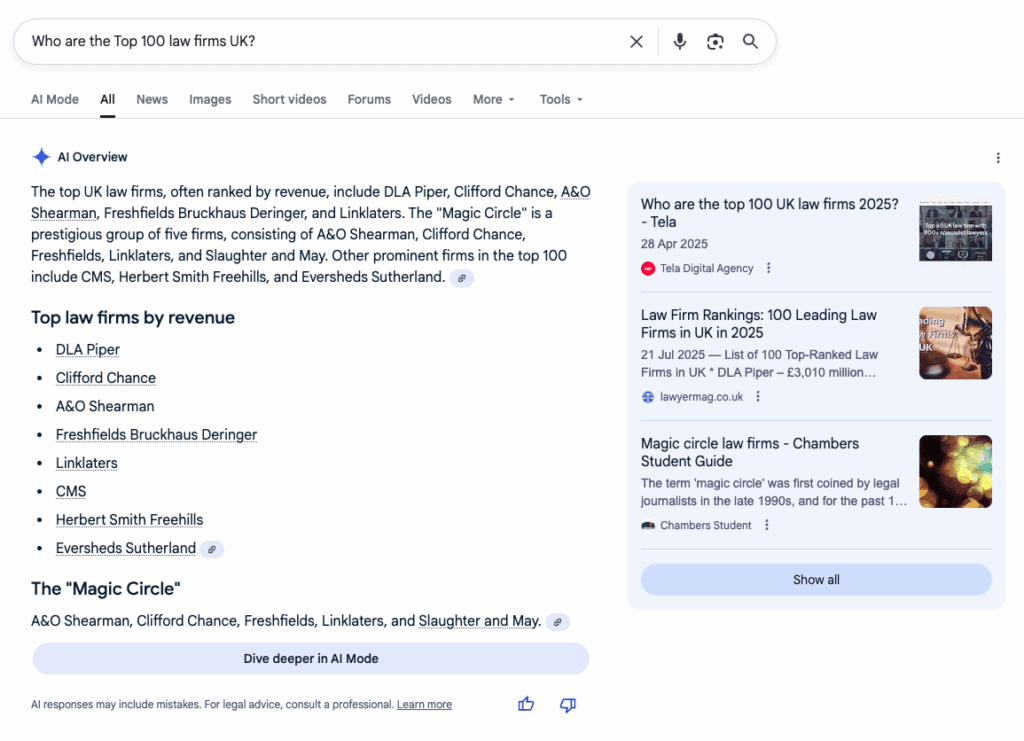This screenshot has height=741, width=1024.
Task: Start voice search with microphone icon
Action: (x=680, y=42)
